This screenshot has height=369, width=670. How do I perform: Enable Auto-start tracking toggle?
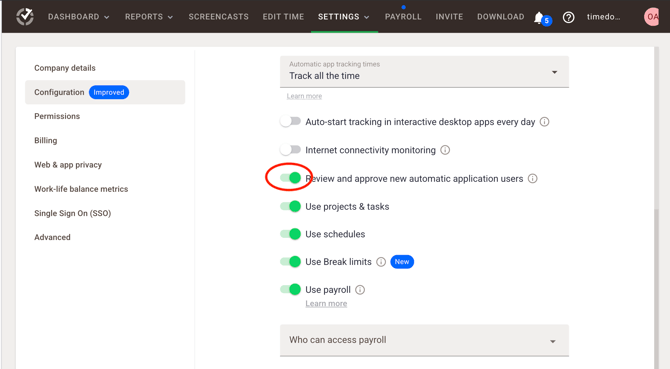291,122
